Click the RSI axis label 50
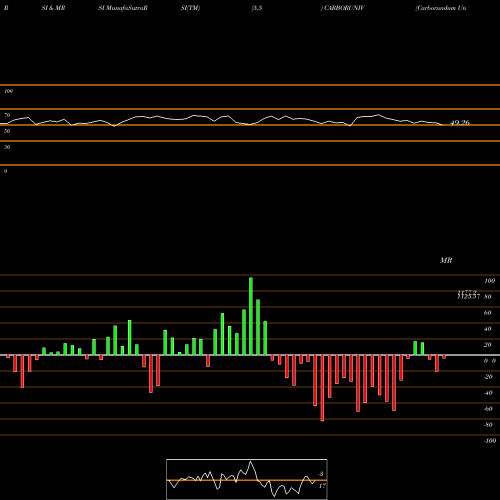Image resolution: width=500 pixels, height=500 pixels. point(7,131)
